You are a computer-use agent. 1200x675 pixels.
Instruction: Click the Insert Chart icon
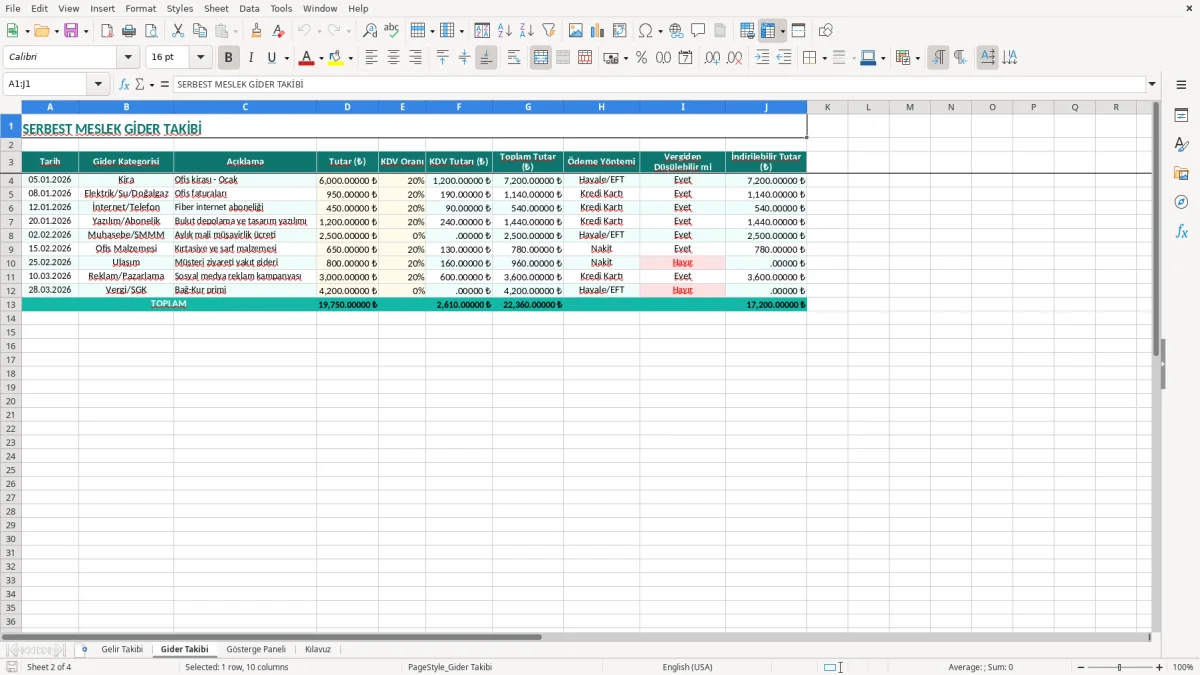(598, 31)
